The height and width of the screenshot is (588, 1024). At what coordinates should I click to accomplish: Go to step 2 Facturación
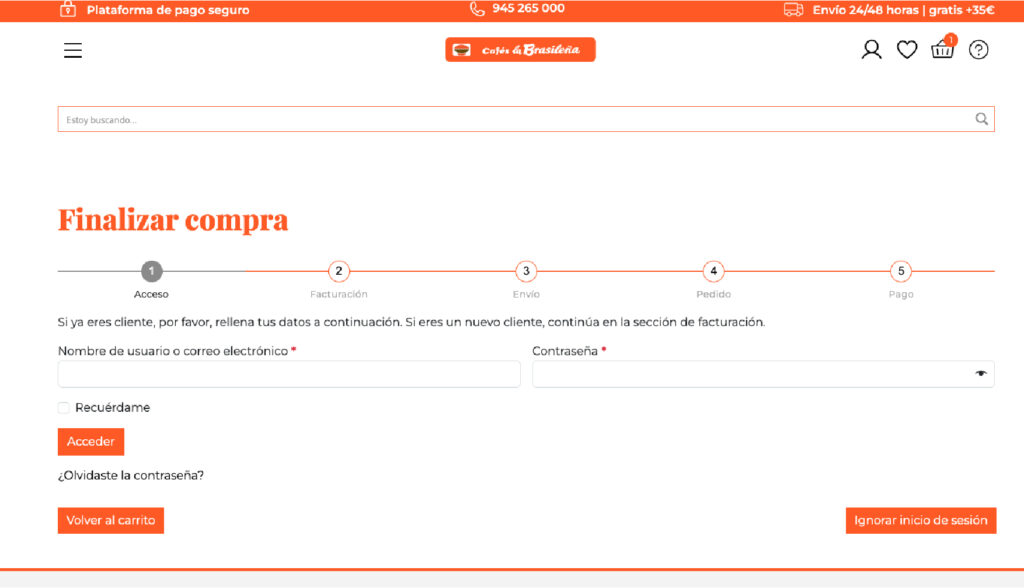tap(339, 271)
